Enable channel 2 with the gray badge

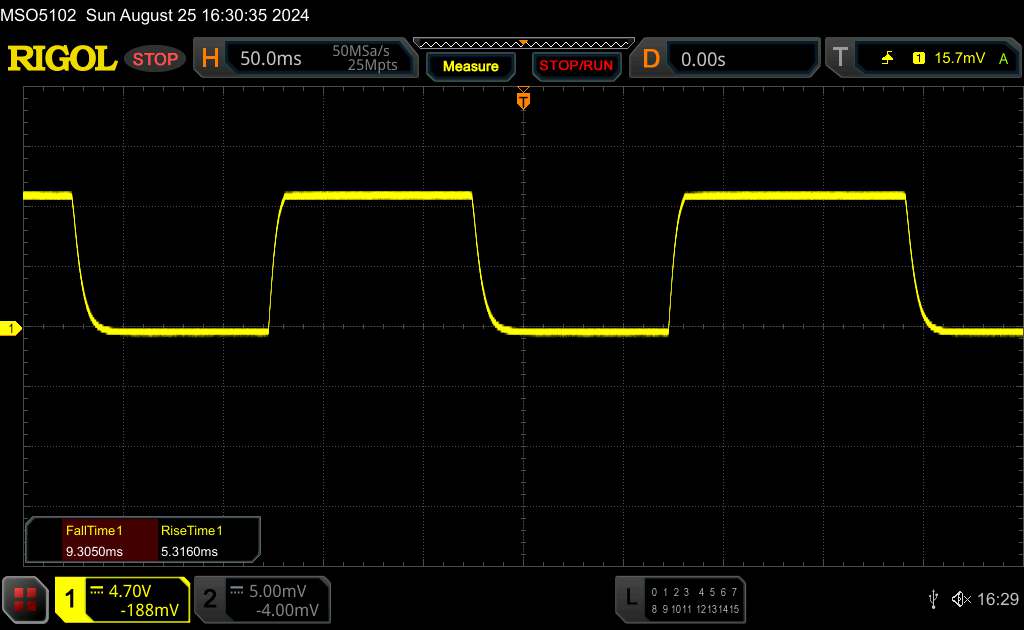pyautogui.click(x=210, y=599)
